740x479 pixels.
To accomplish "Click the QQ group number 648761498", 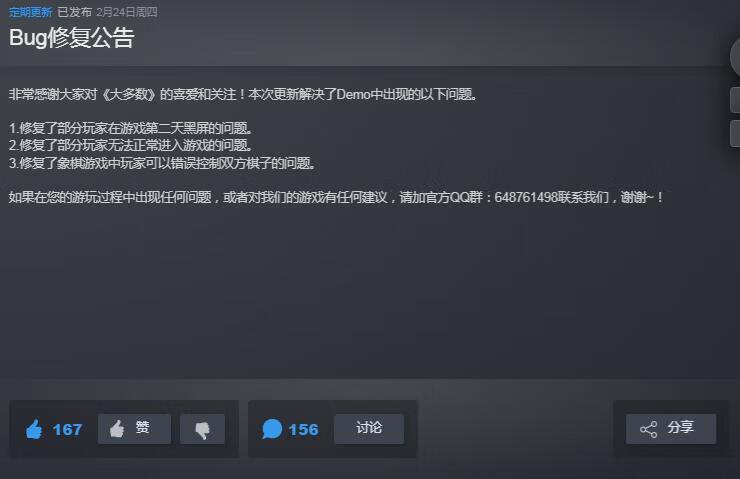I will pos(526,197).
